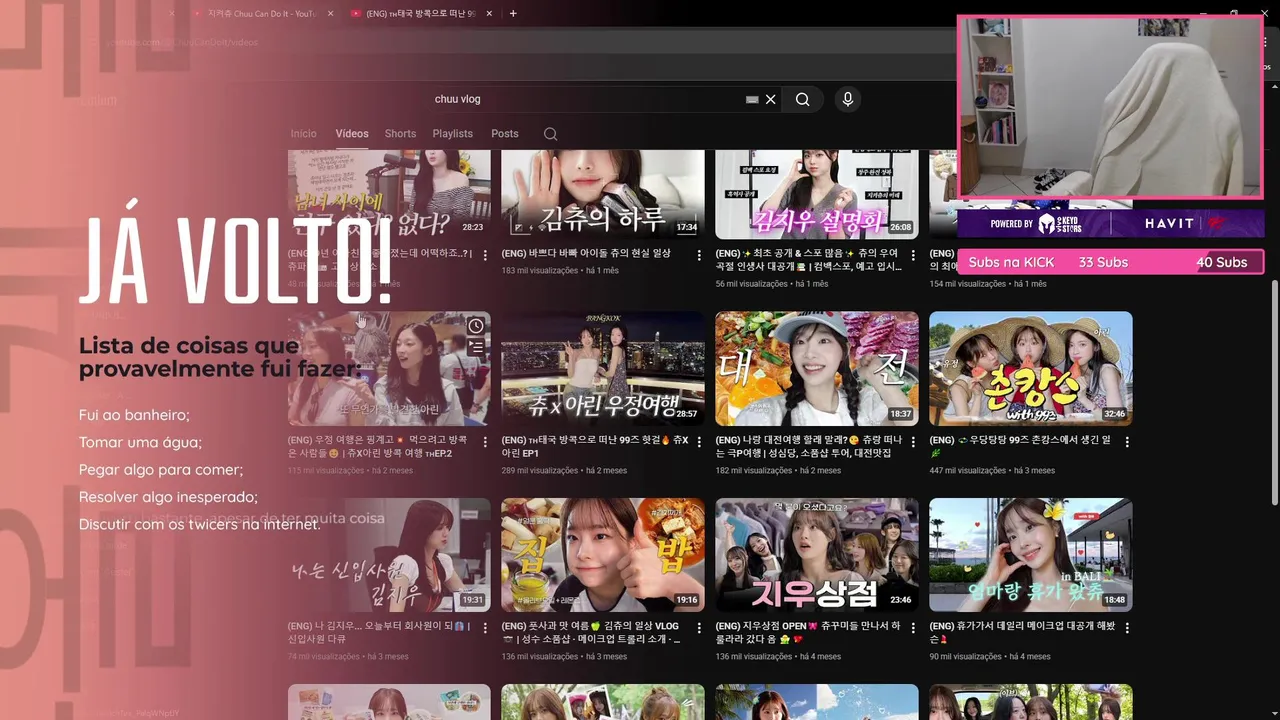The image size is (1280, 720).
Task: Open three-dot menu for 휴가가서 데일리 메이크업 video
Action: click(1127, 628)
